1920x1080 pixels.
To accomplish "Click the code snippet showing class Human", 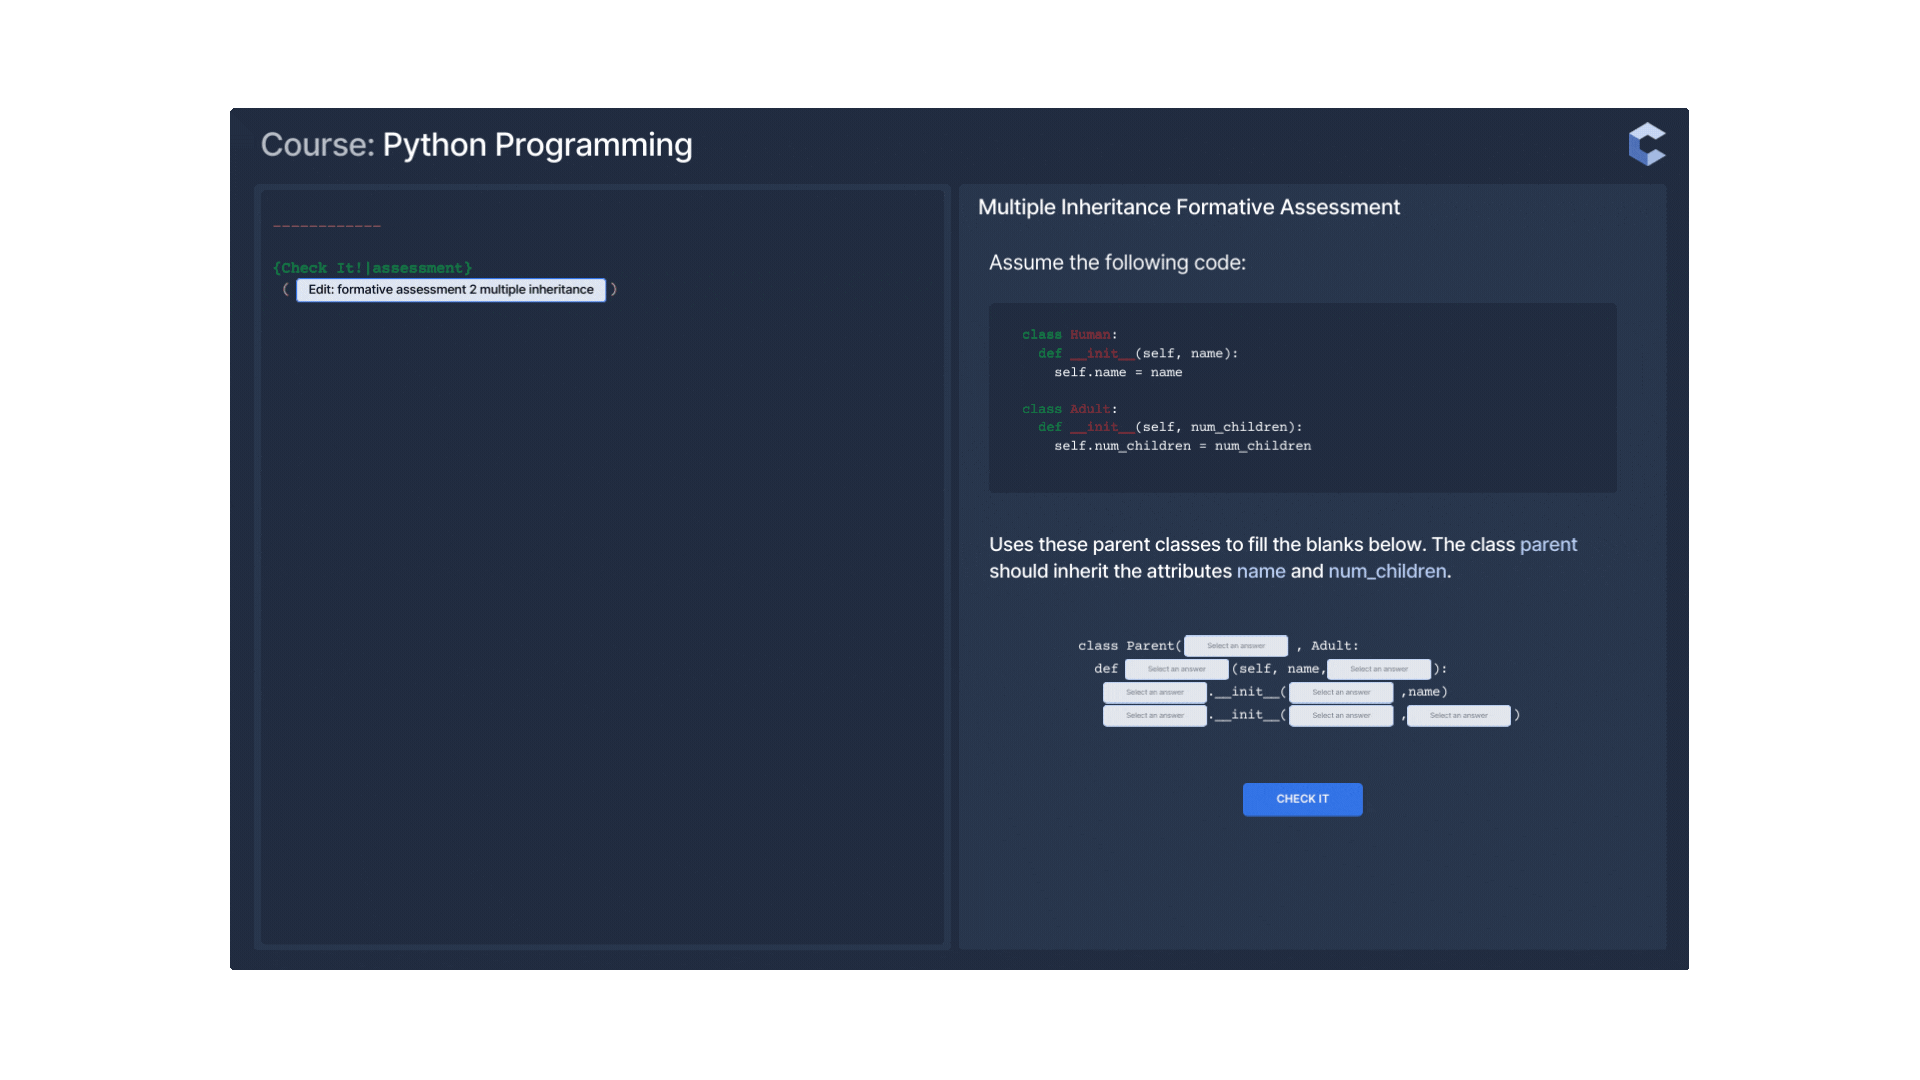I will 1300,397.
